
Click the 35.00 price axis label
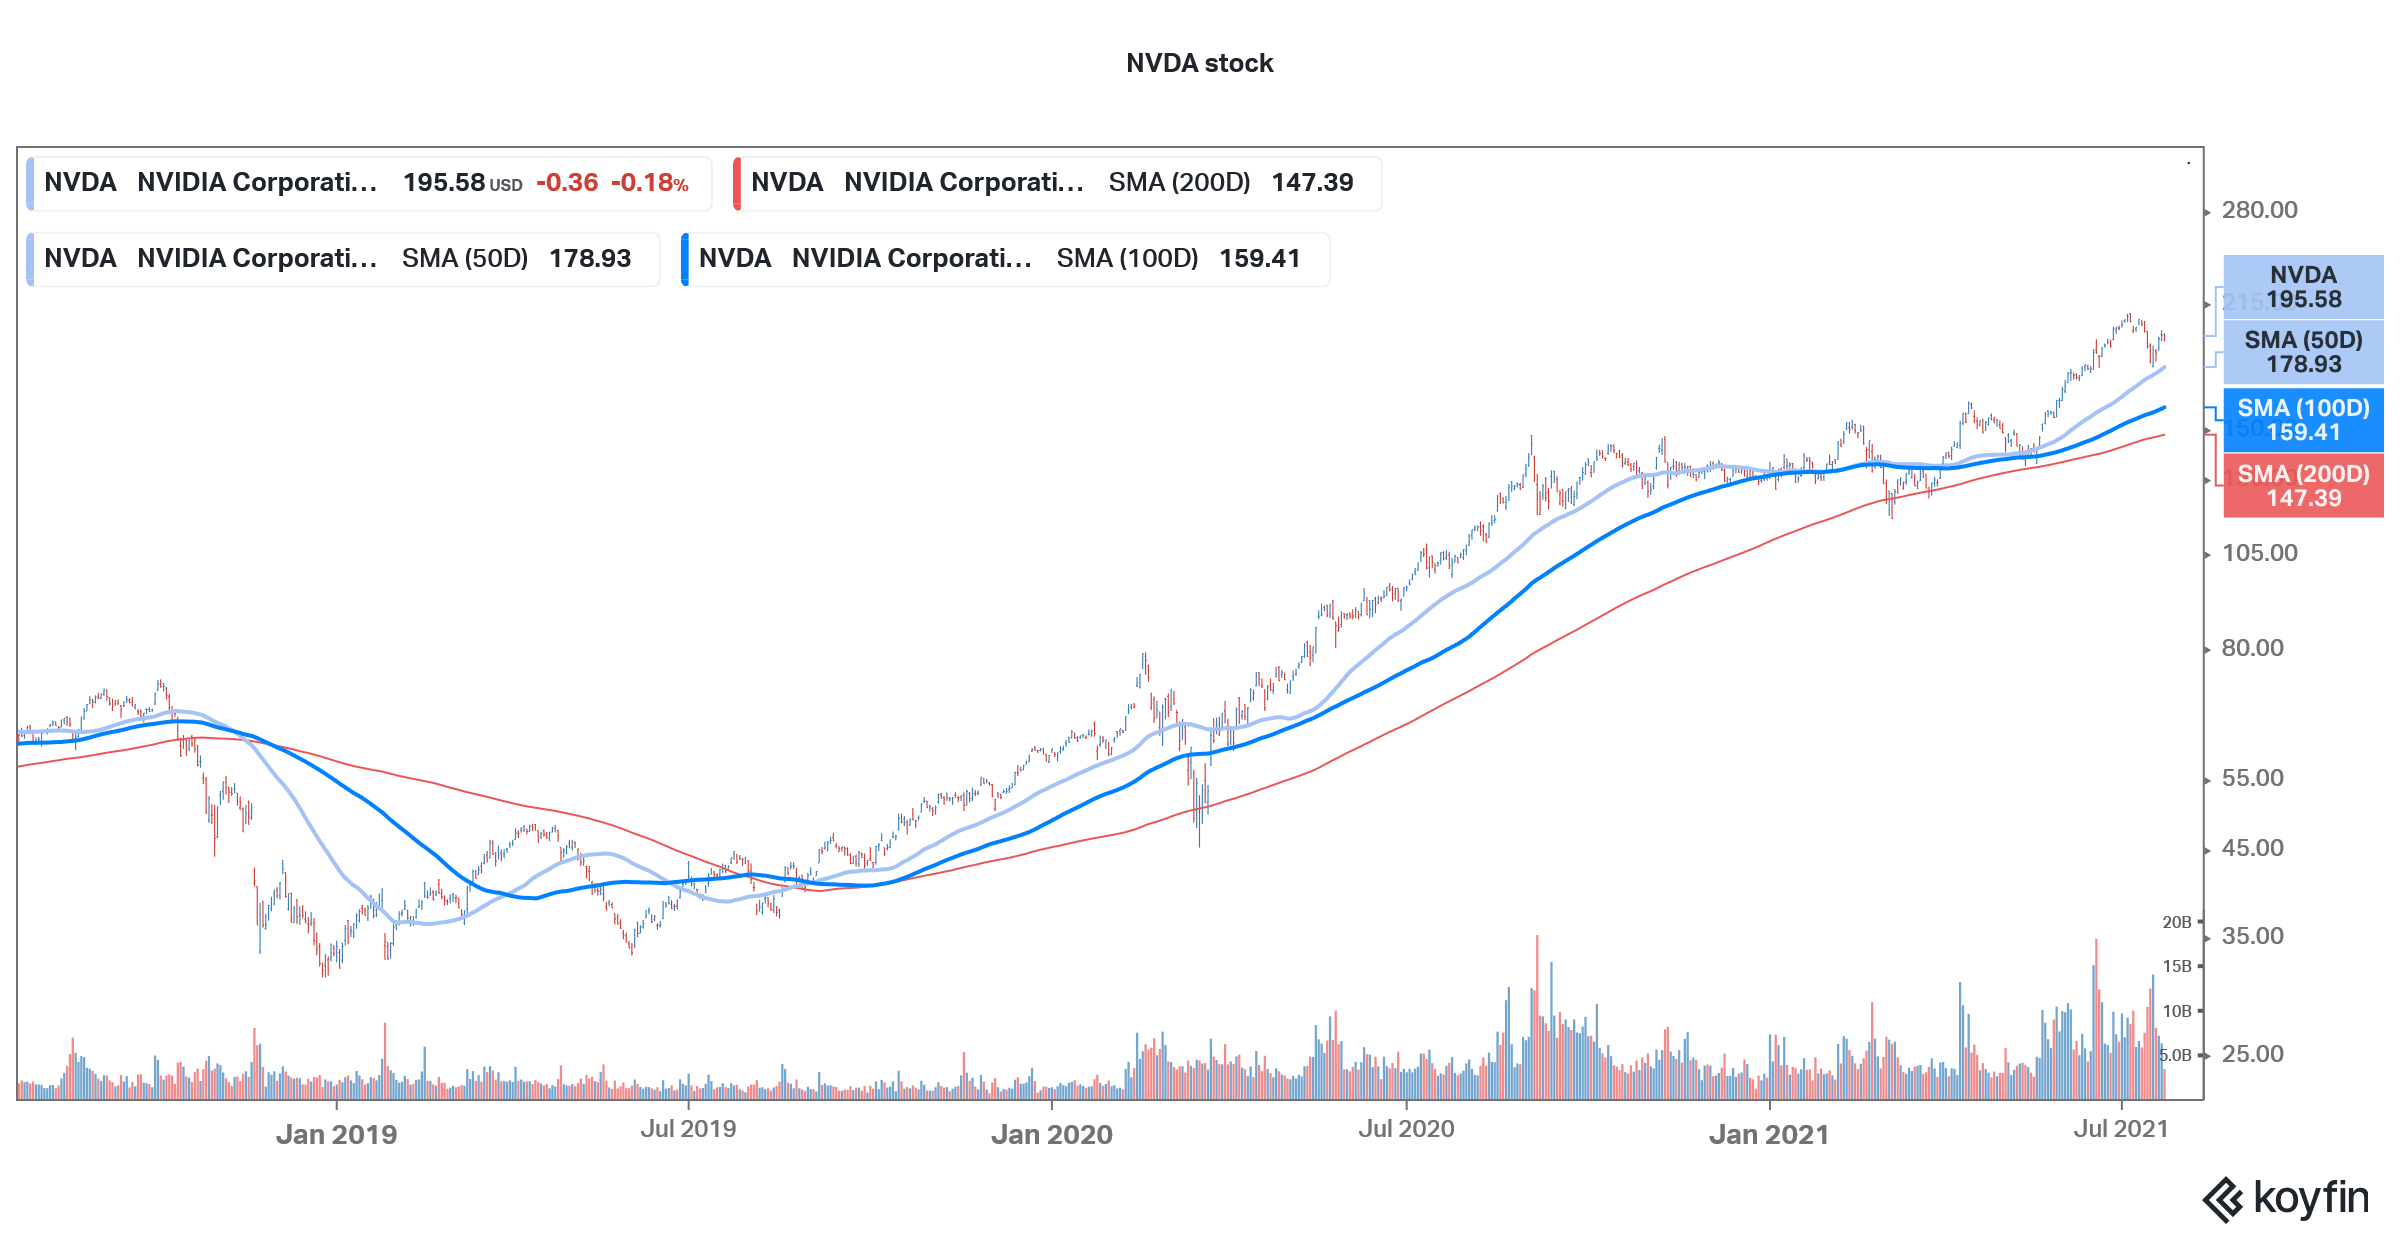(2252, 936)
